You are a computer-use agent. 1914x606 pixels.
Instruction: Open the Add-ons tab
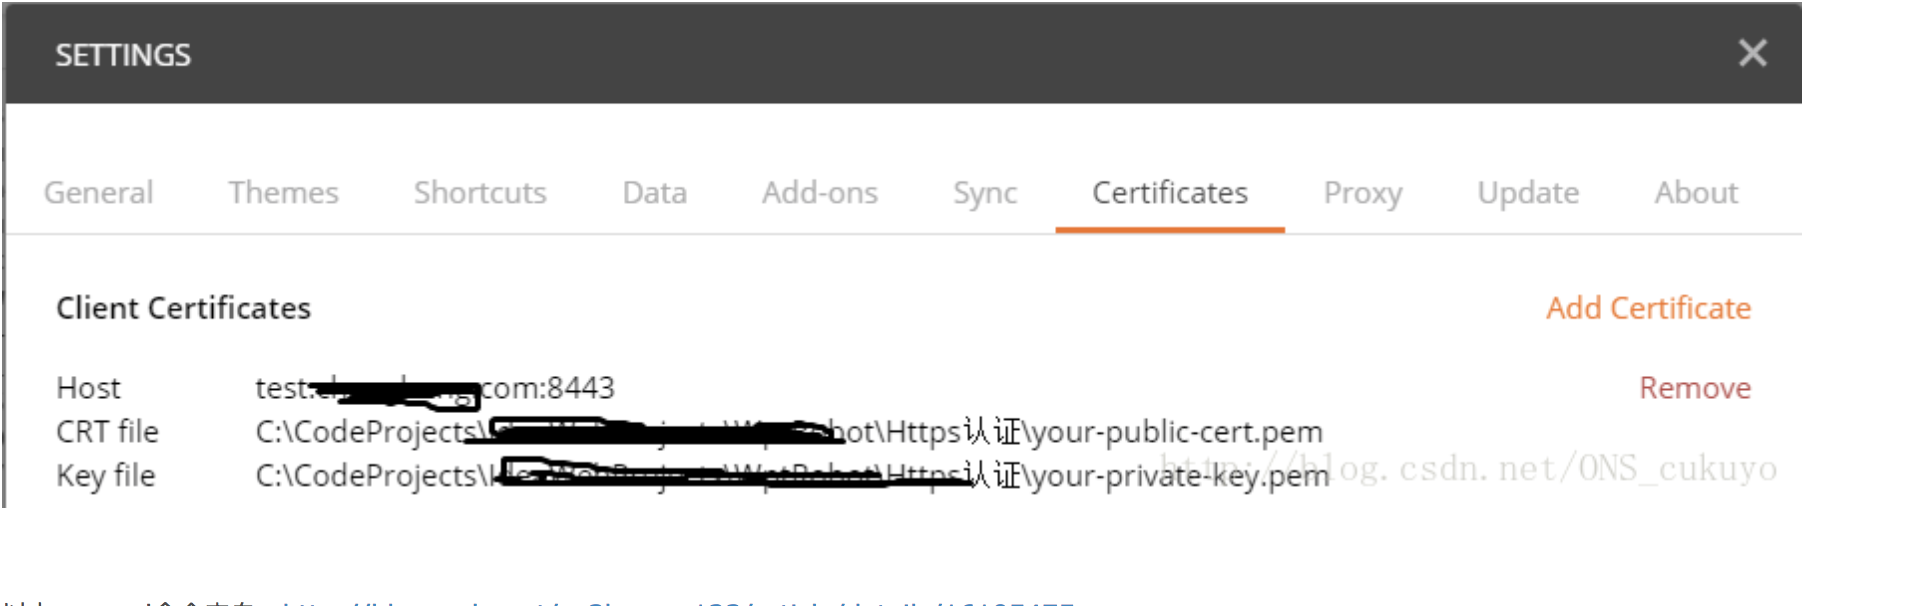[x=819, y=192]
